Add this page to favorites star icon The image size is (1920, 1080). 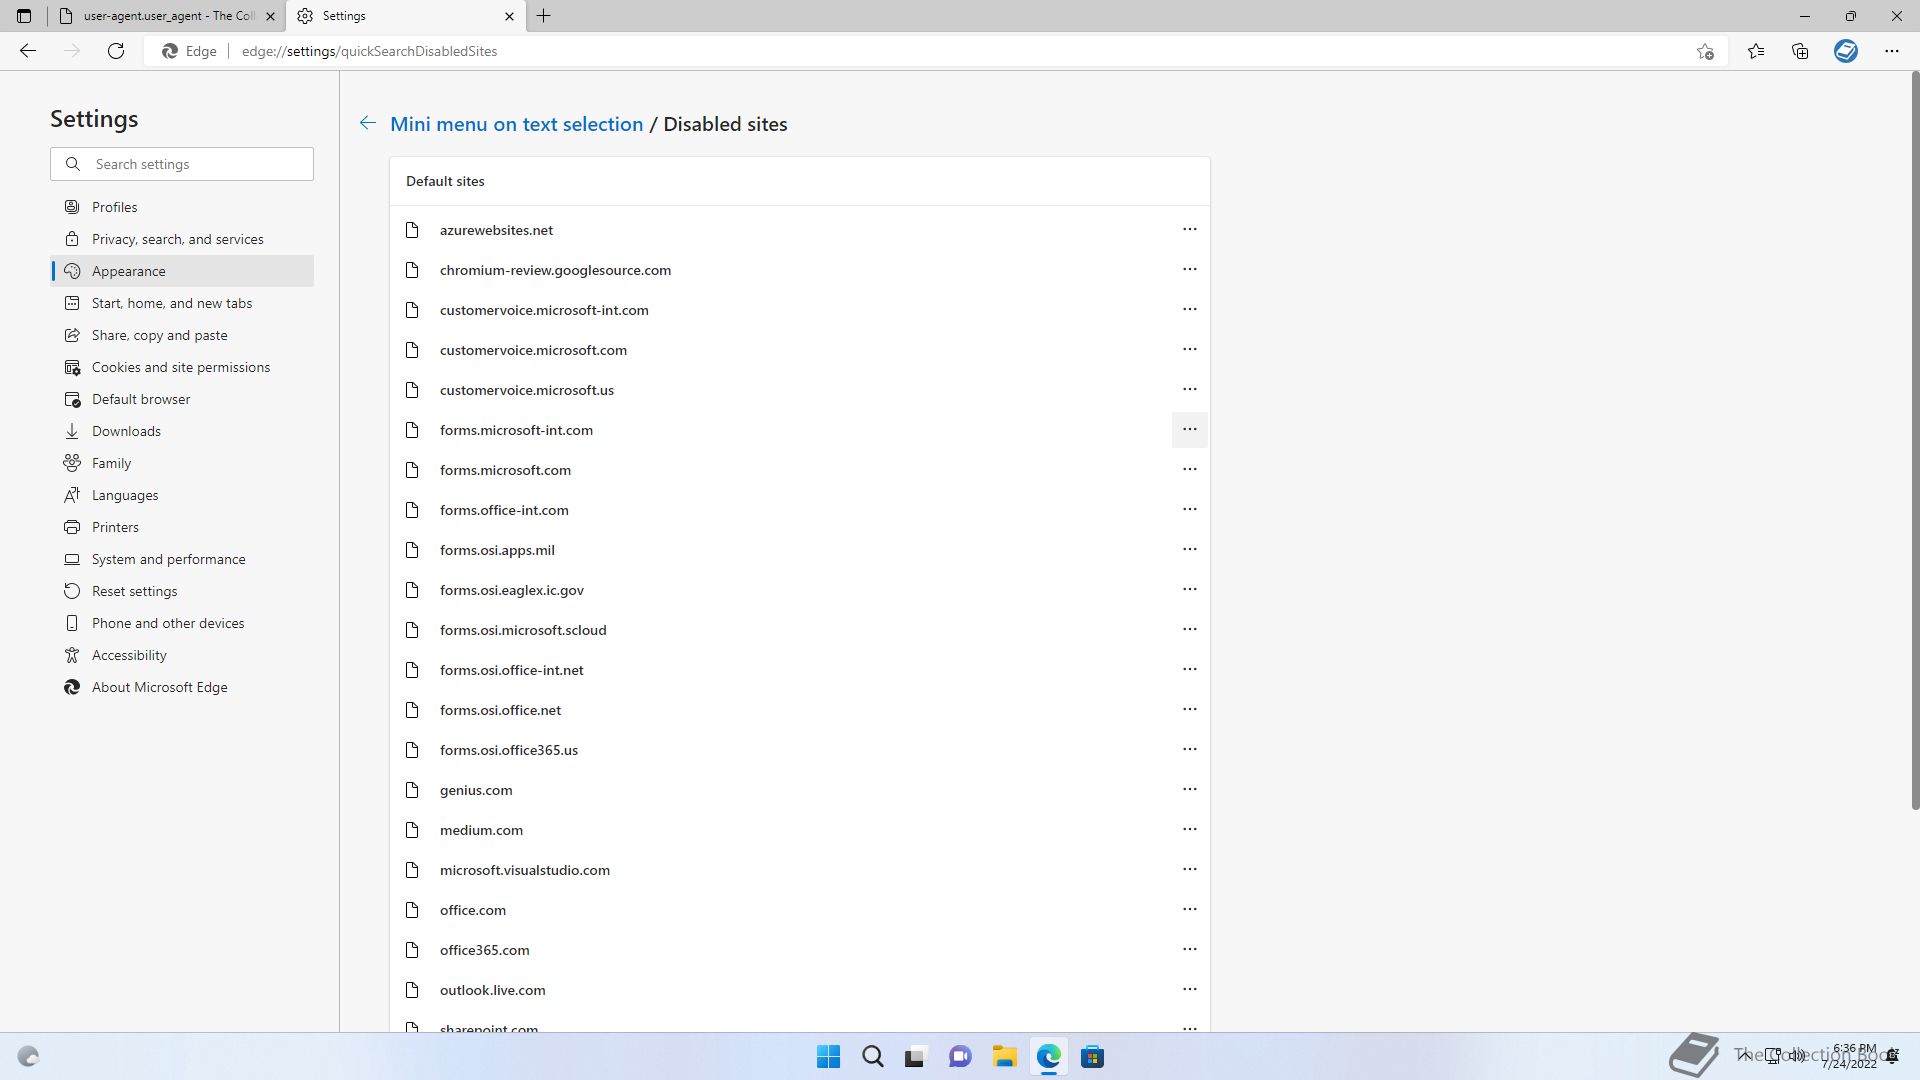point(1705,51)
